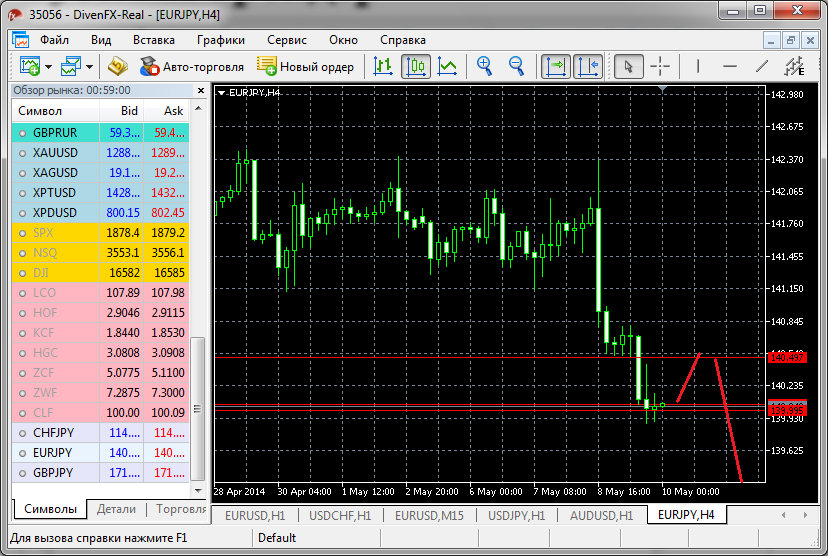Image resolution: width=828 pixels, height=556 pixels.
Task: Click the 140.497 price level label
Action: point(787,357)
